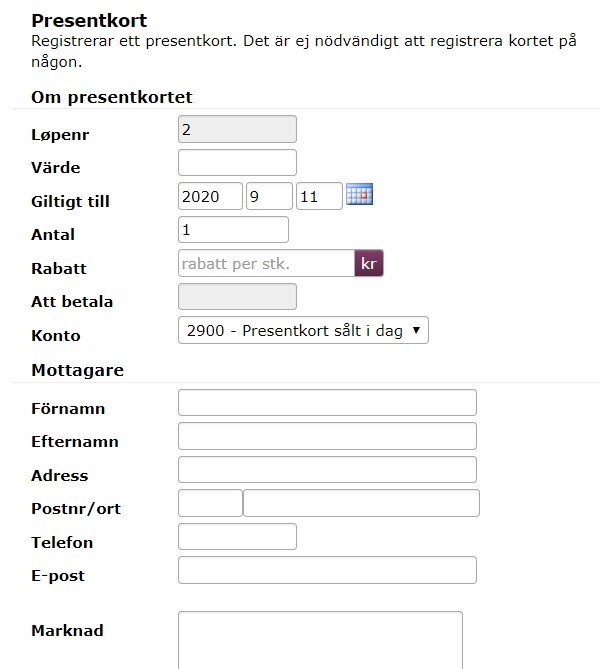Click the Giltigt till month field
This screenshot has width=603, height=669.
269,196
